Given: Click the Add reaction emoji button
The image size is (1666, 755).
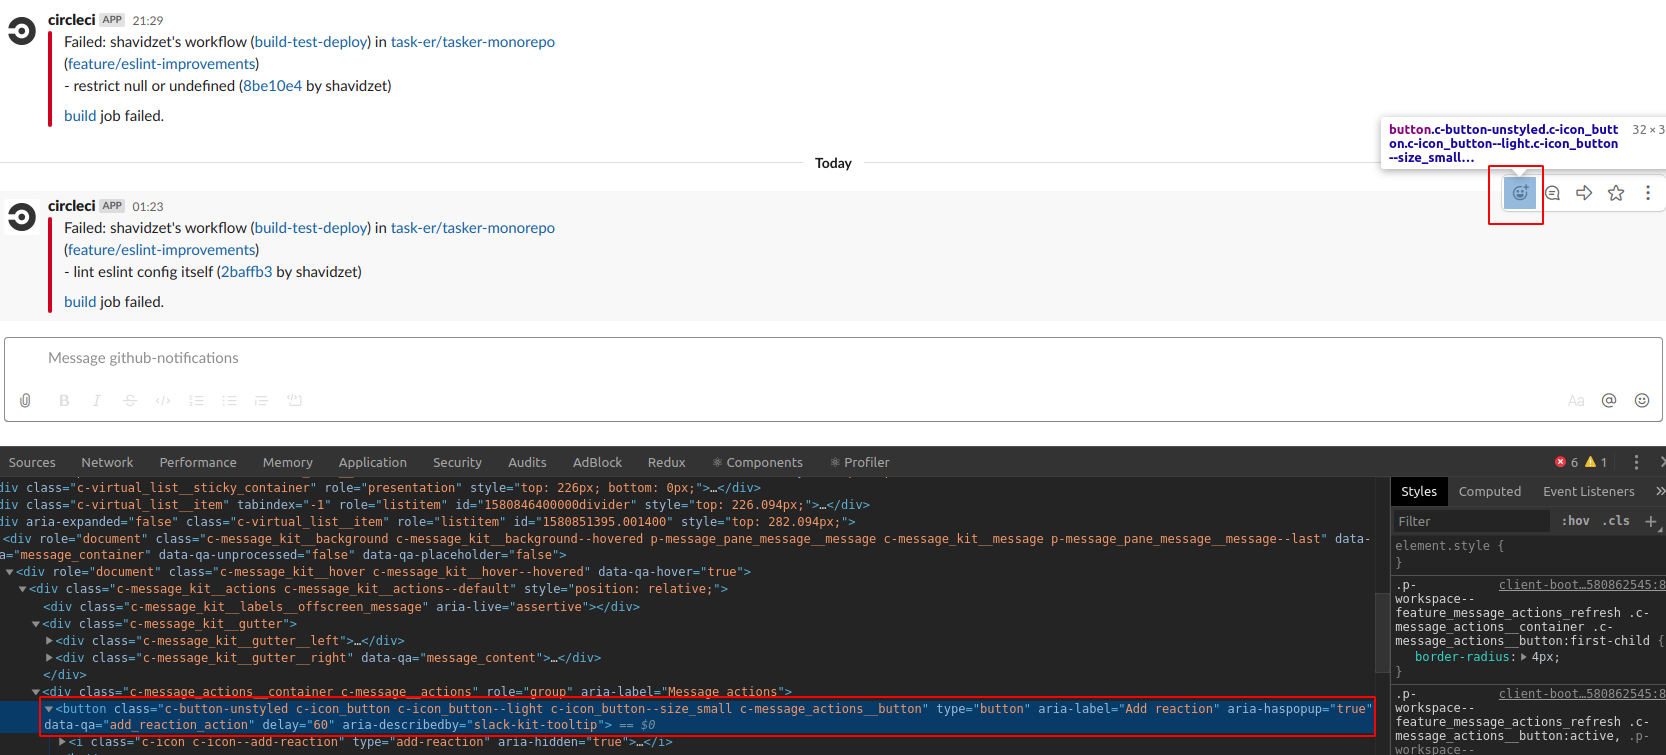Looking at the screenshot, I should pos(1520,193).
